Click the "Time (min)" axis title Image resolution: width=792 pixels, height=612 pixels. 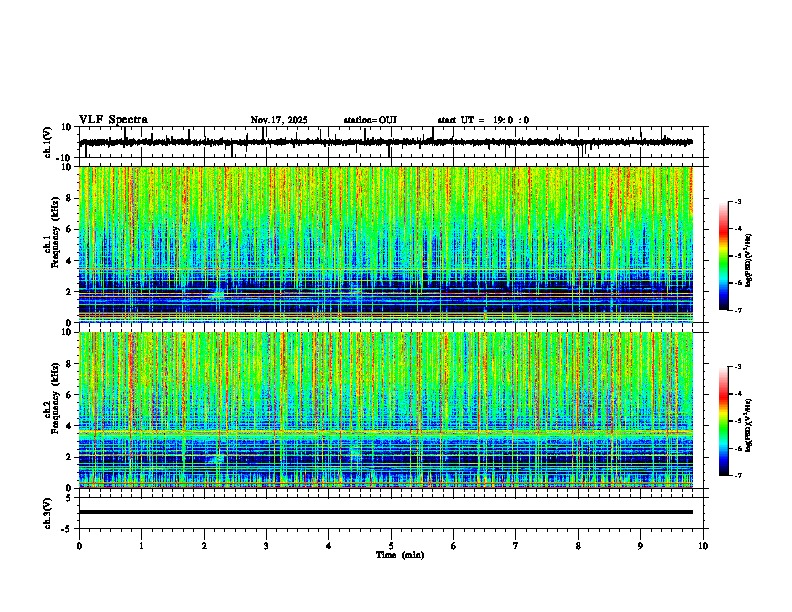[x=400, y=555]
